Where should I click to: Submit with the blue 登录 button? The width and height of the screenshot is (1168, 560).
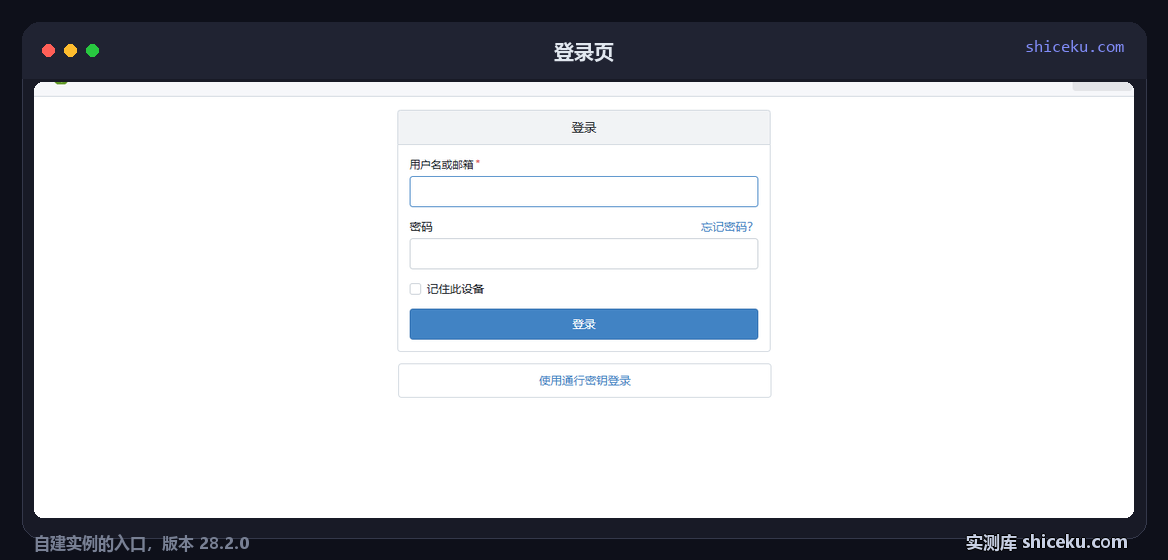pos(583,324)
